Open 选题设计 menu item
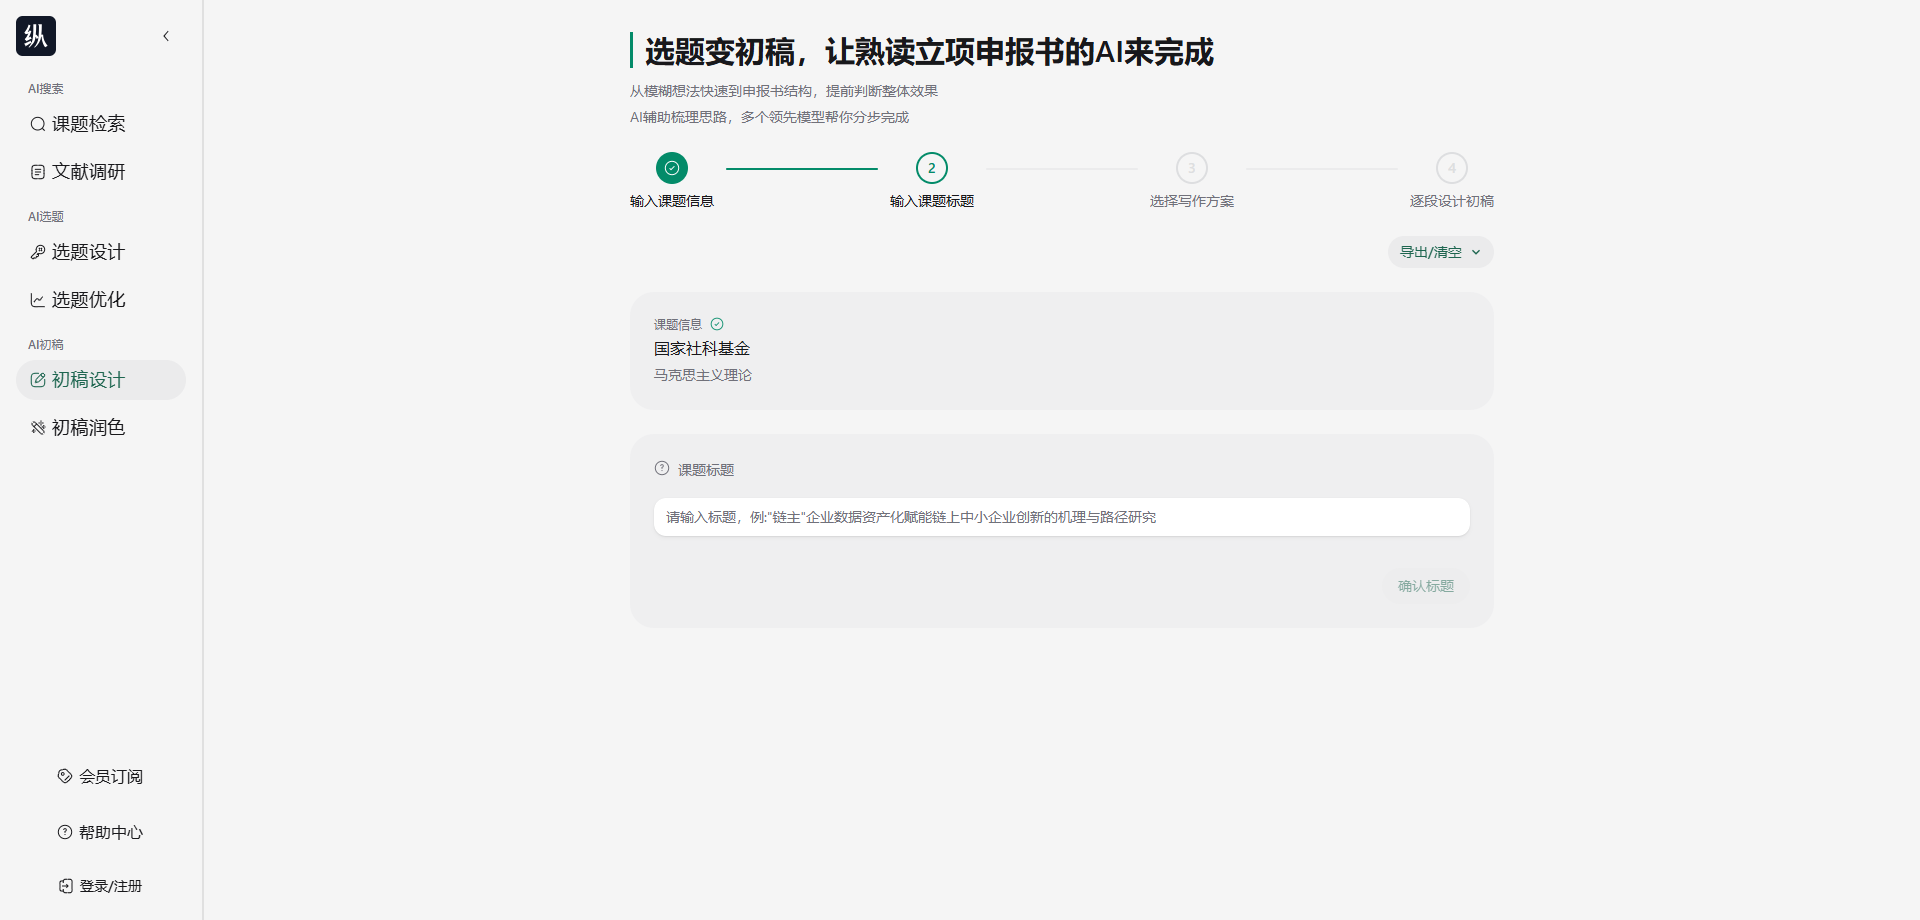1920x920 pixels. (101, 252)
